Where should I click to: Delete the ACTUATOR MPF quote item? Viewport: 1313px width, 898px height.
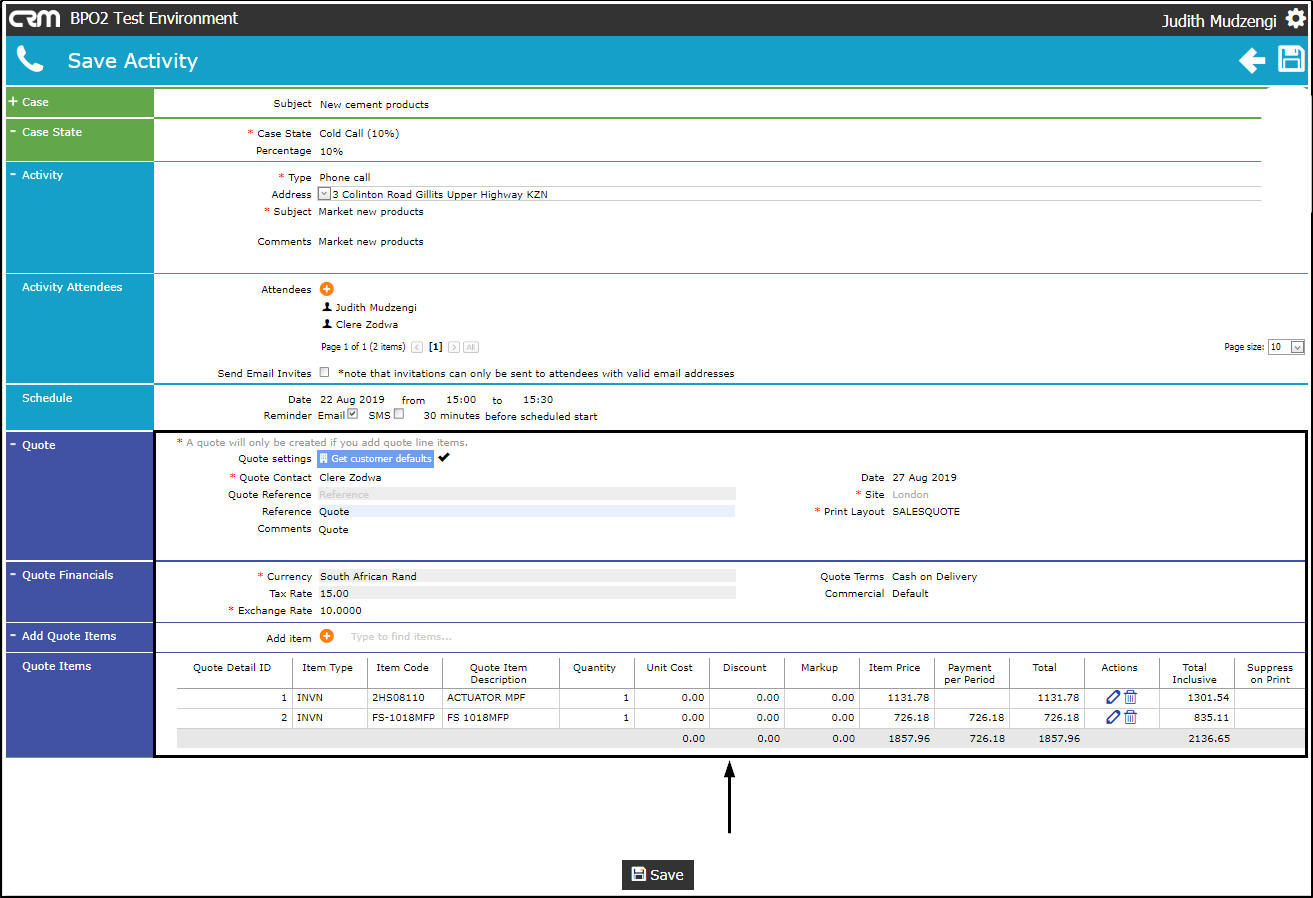tap(1130, 697)
